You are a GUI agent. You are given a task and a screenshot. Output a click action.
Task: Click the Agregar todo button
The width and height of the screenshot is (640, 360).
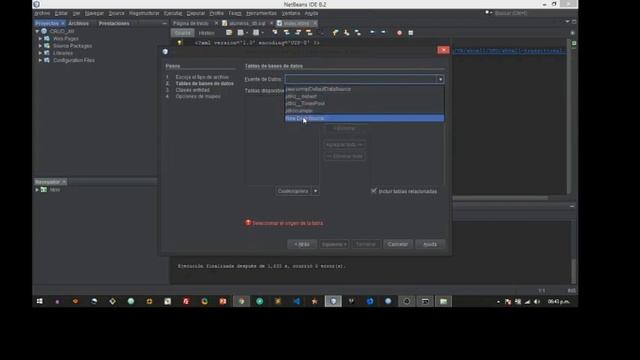pos(344,144)
